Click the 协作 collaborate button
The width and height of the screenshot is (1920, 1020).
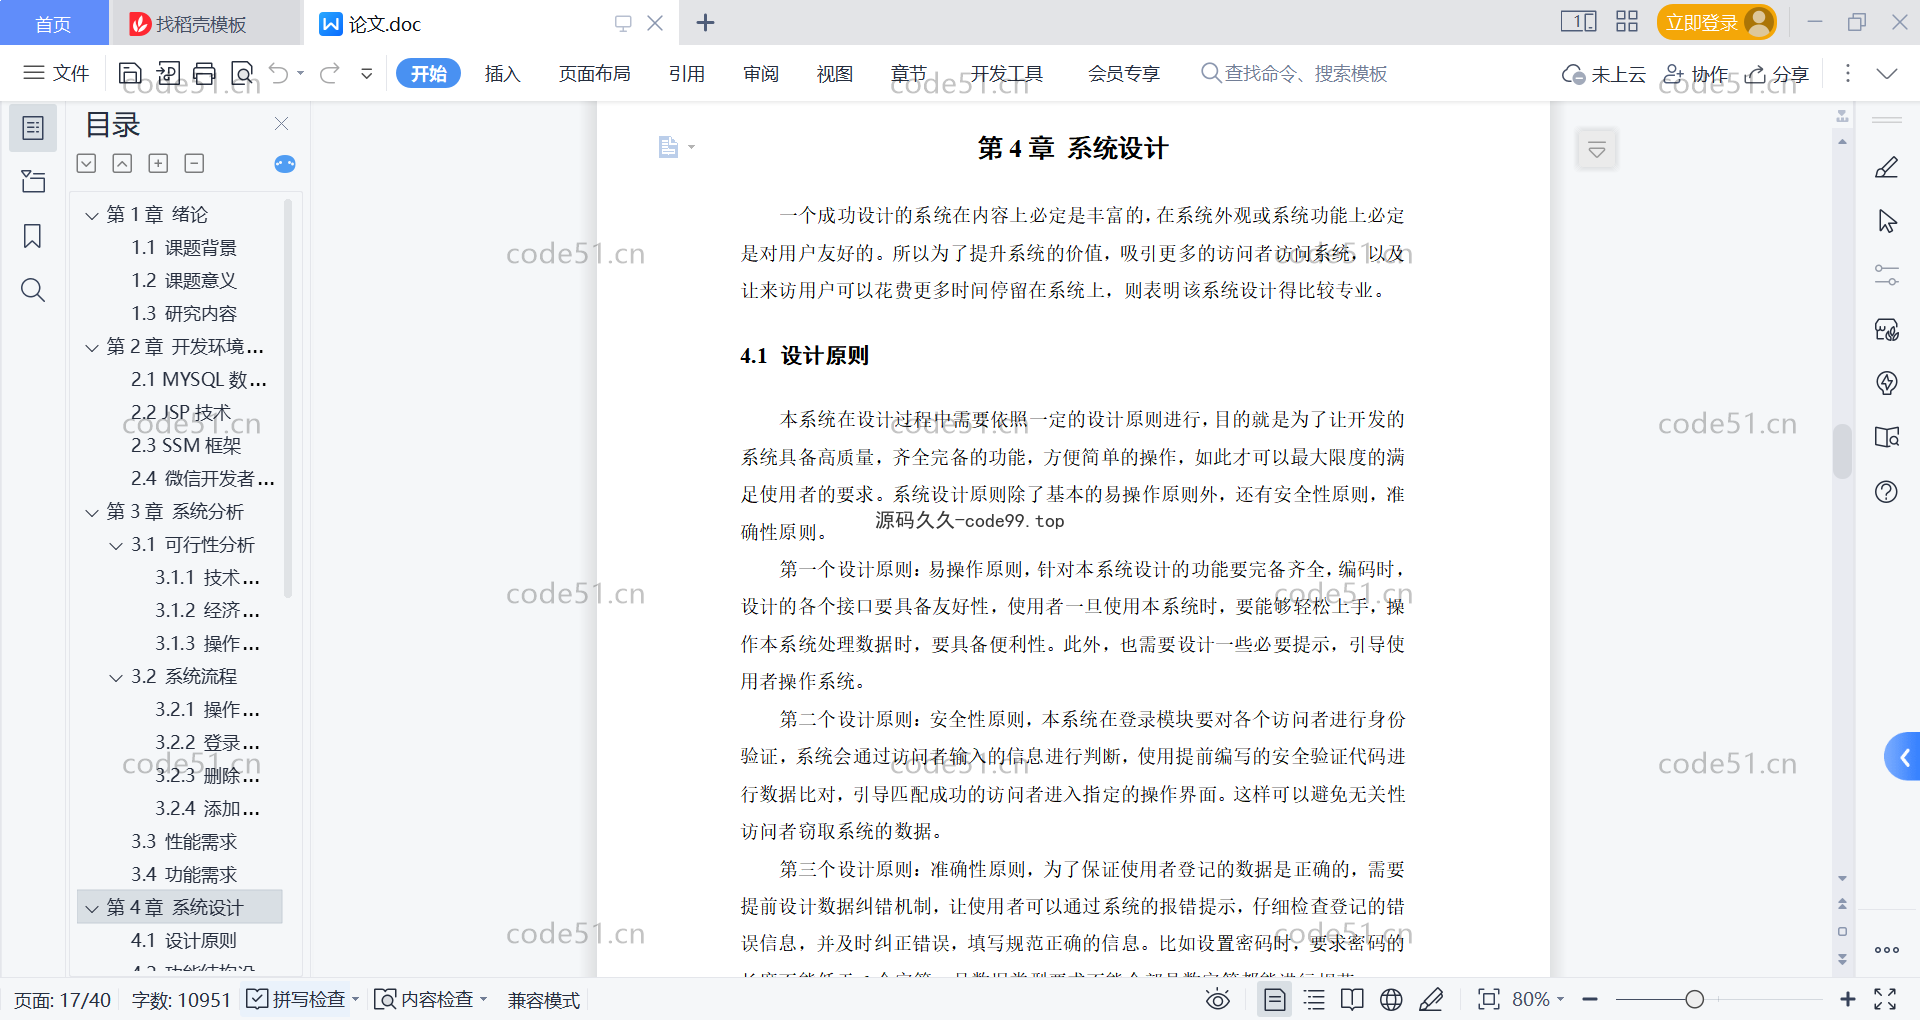pos(1695,74)
